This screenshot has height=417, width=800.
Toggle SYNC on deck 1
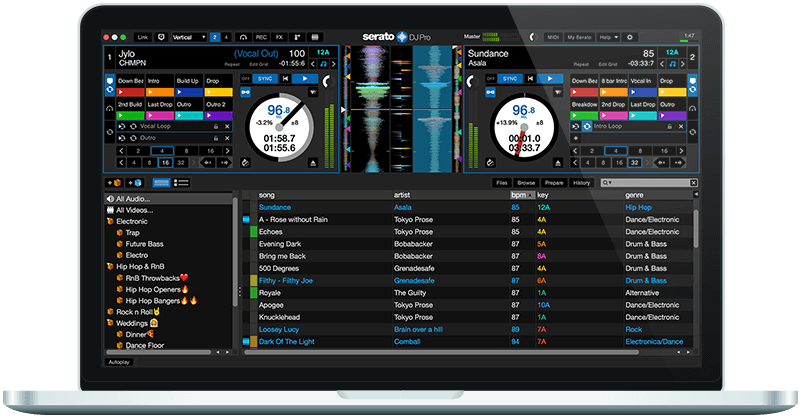point(265,79)
